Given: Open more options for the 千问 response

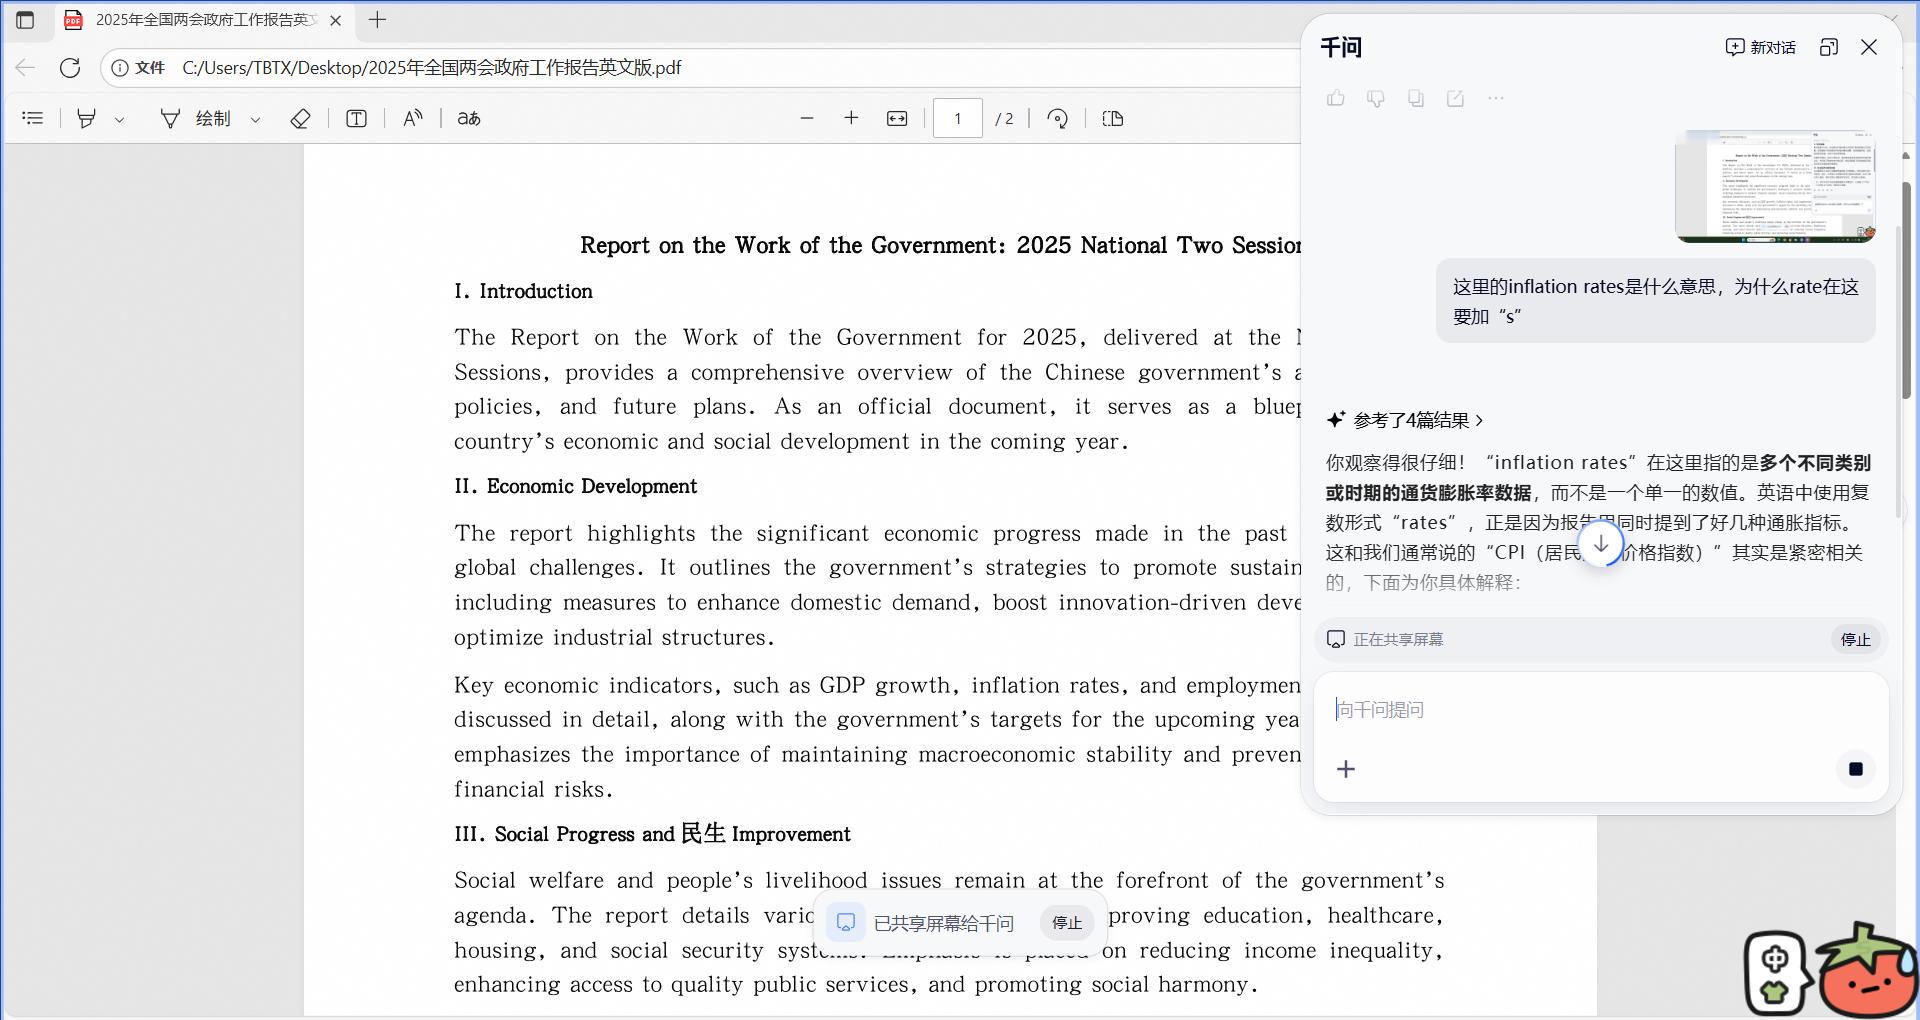Looking at the screenshot, I should coord(1496,98).
